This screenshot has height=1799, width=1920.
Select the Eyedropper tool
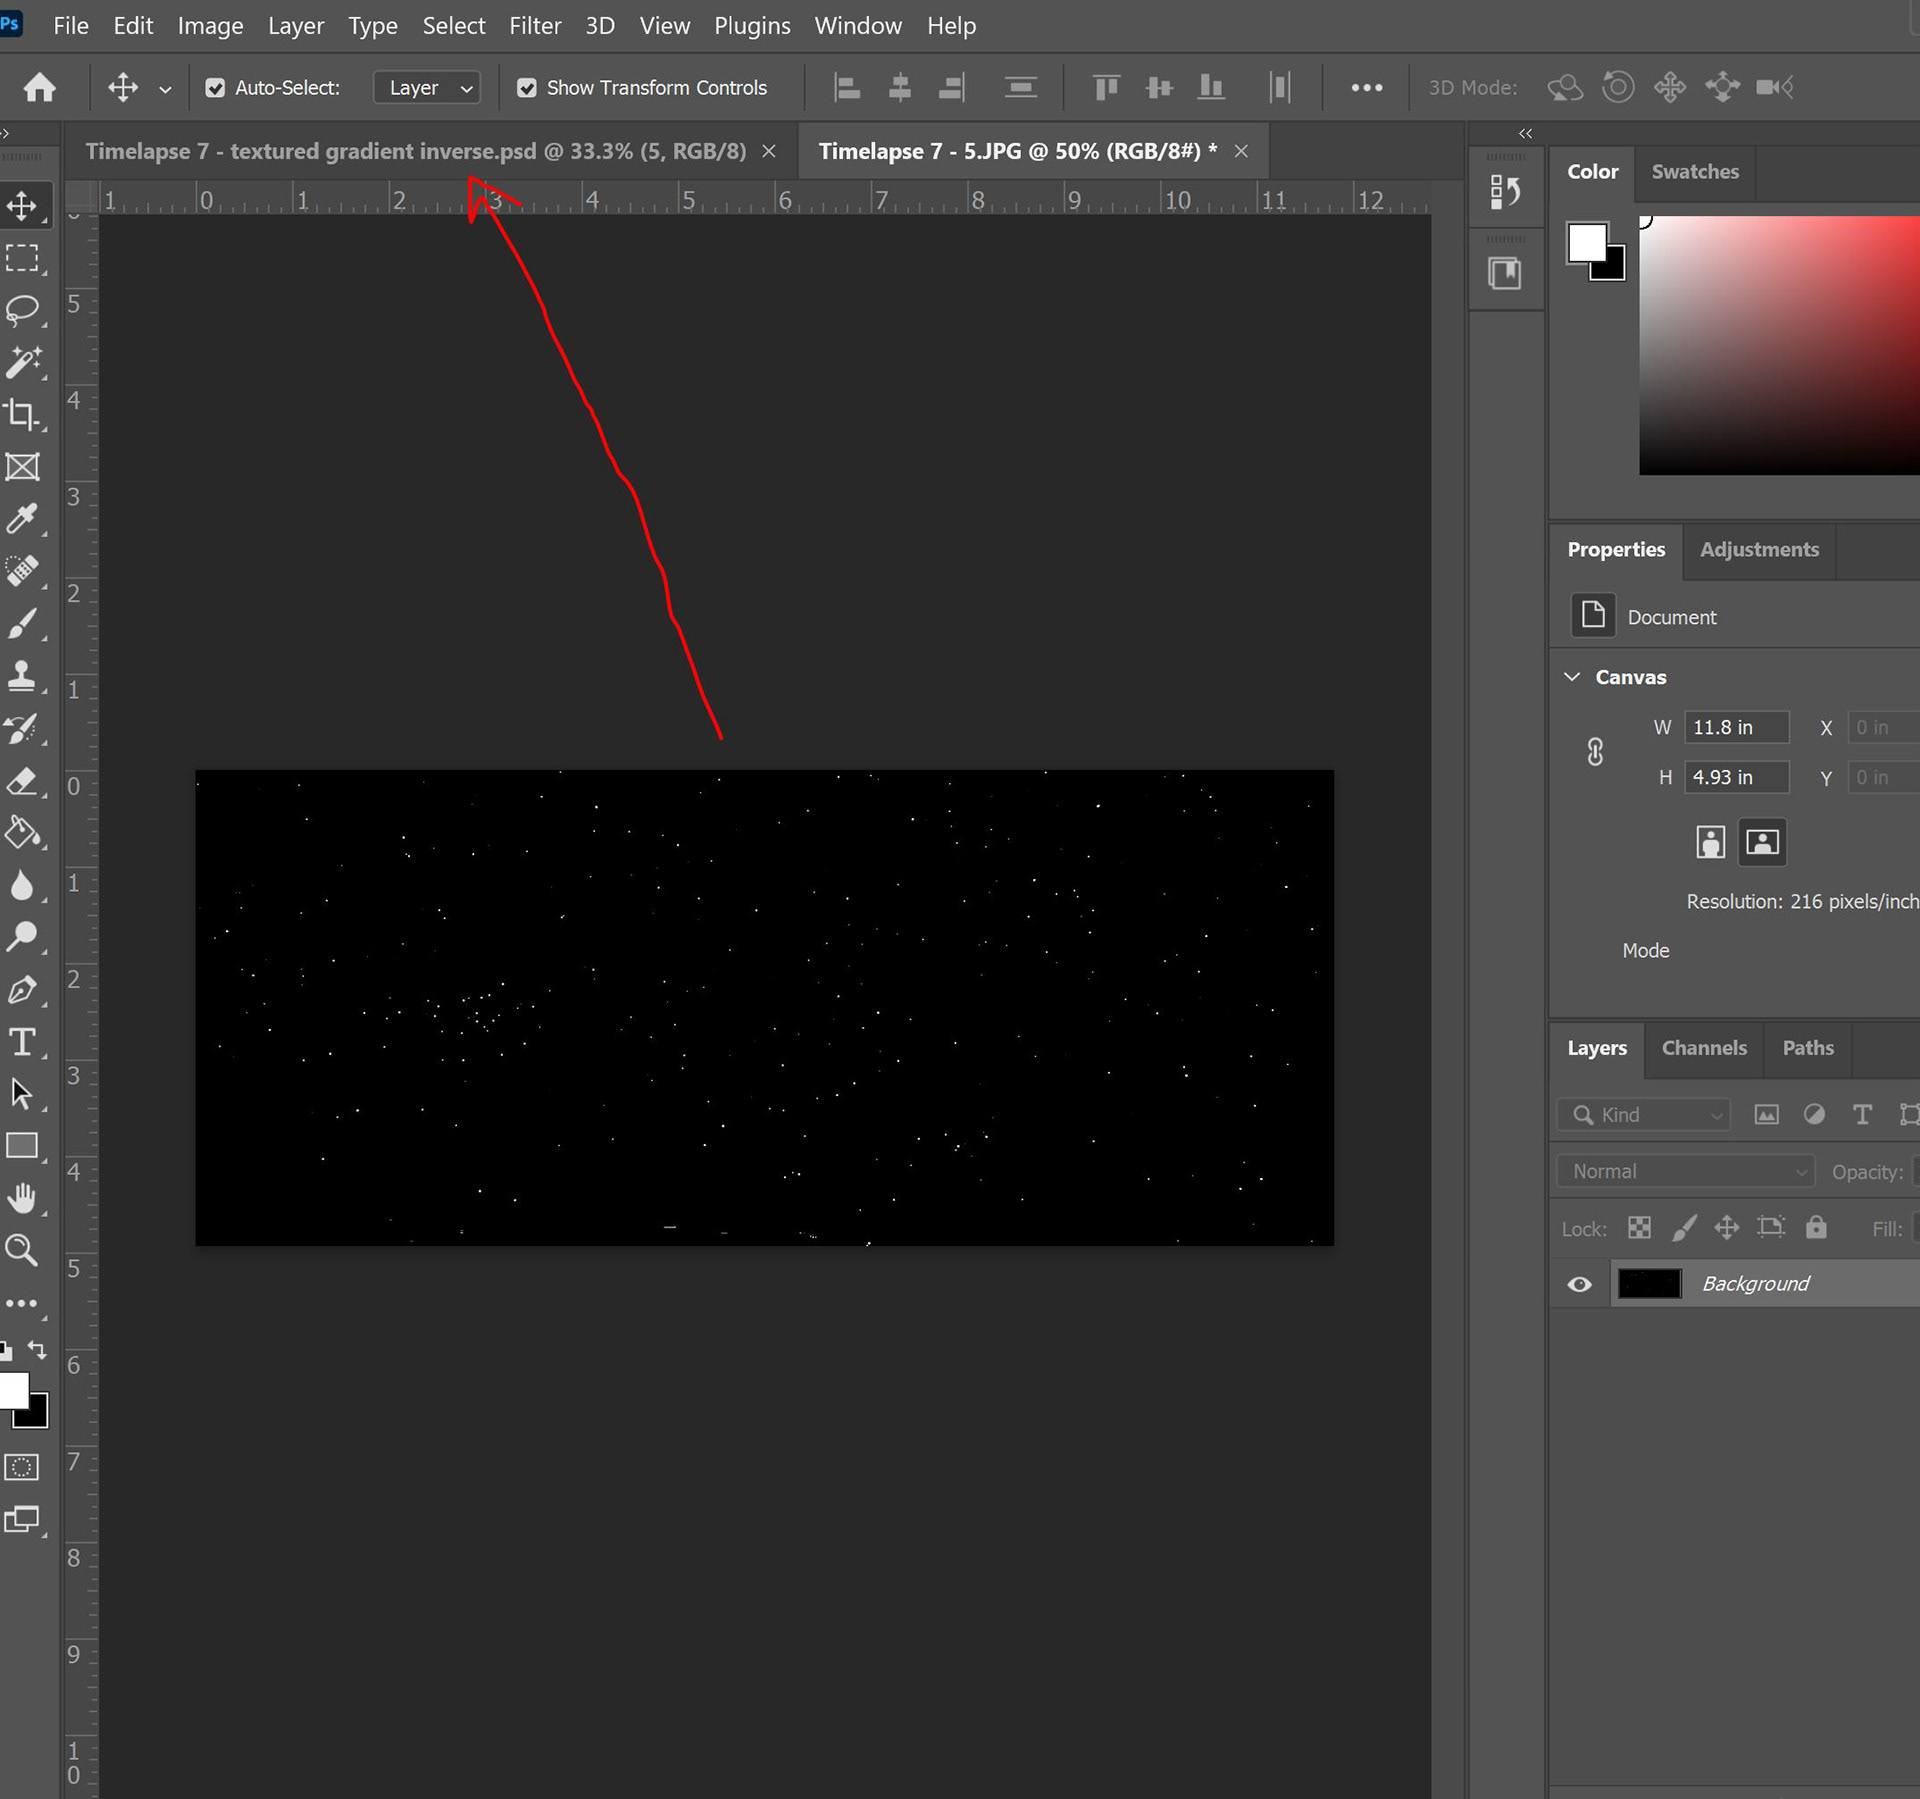coord(22,518)
